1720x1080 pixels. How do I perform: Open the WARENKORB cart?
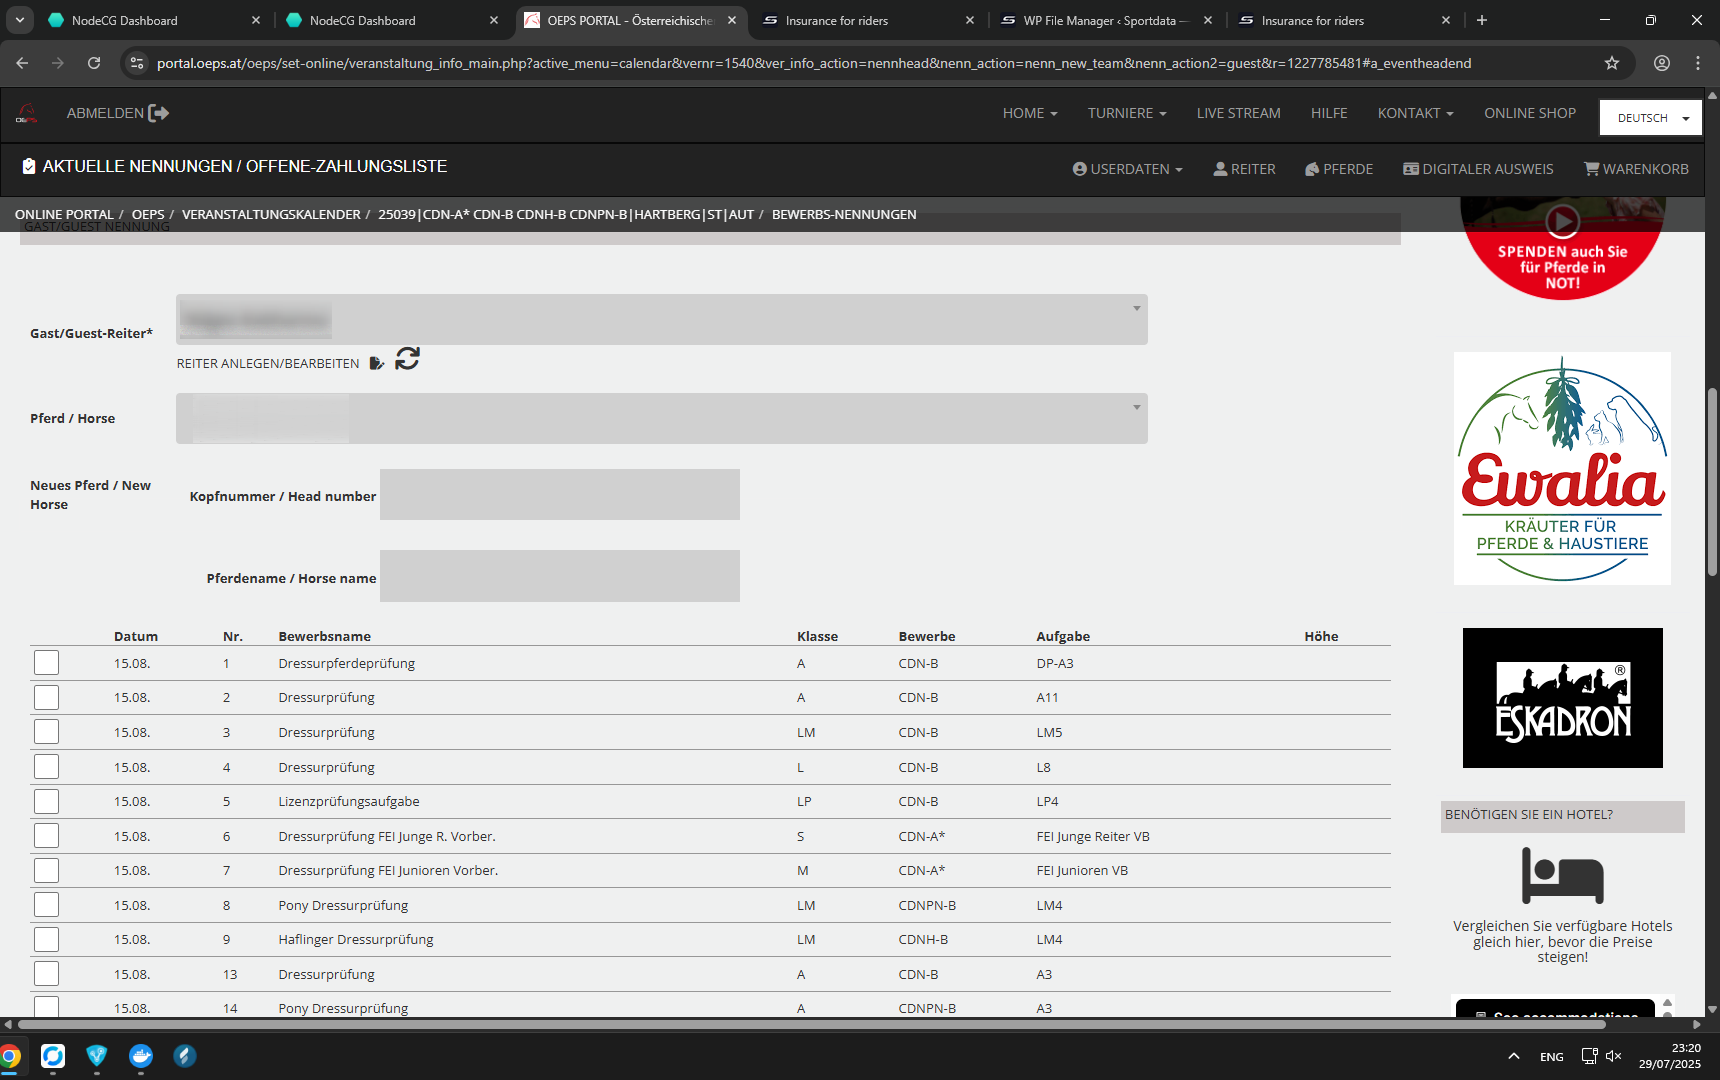[x=1636, y=169]
